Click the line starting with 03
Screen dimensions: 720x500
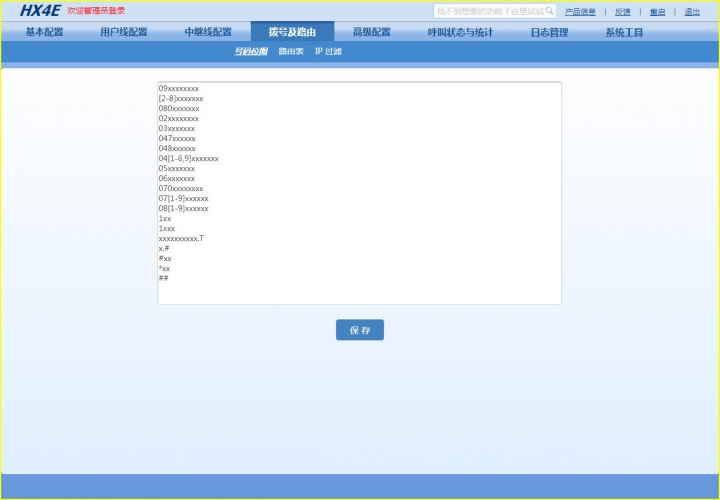coord(177,129)
